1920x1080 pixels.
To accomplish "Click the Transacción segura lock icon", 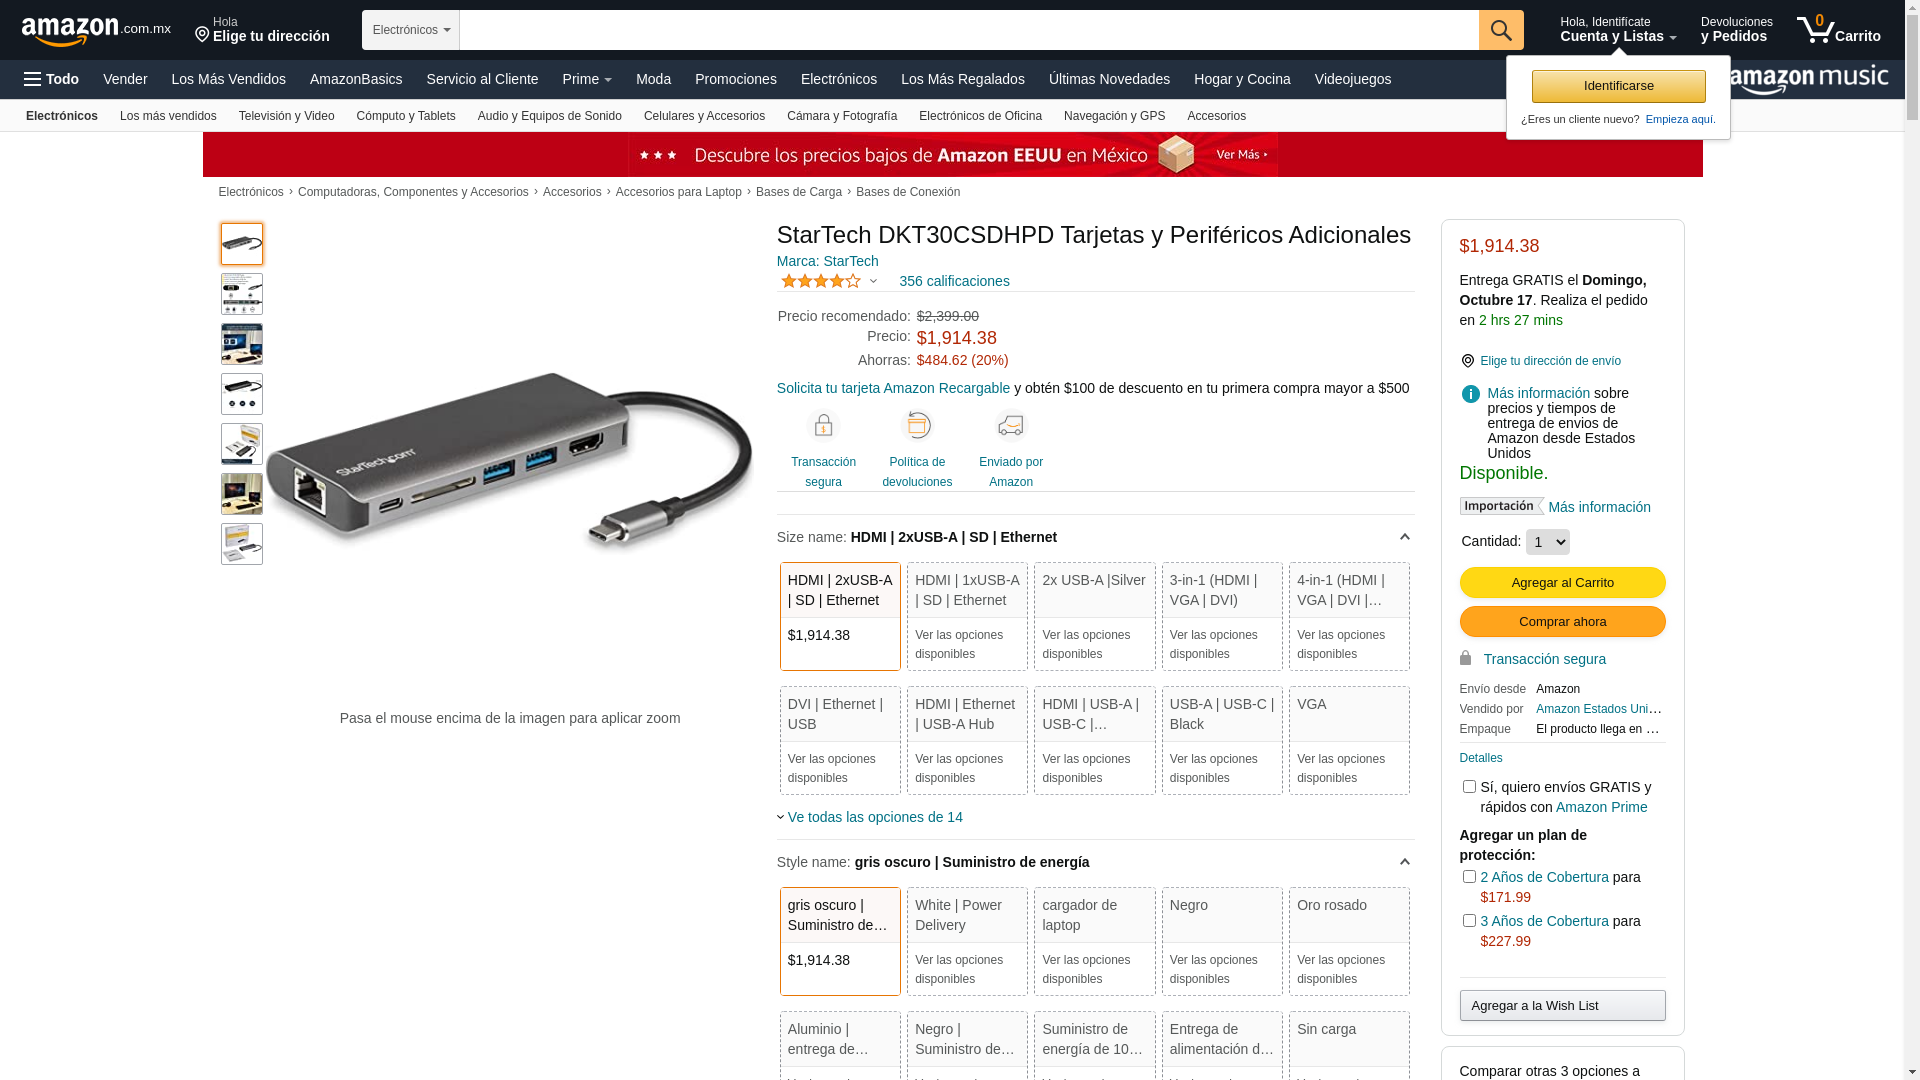I will pos(823,426).
